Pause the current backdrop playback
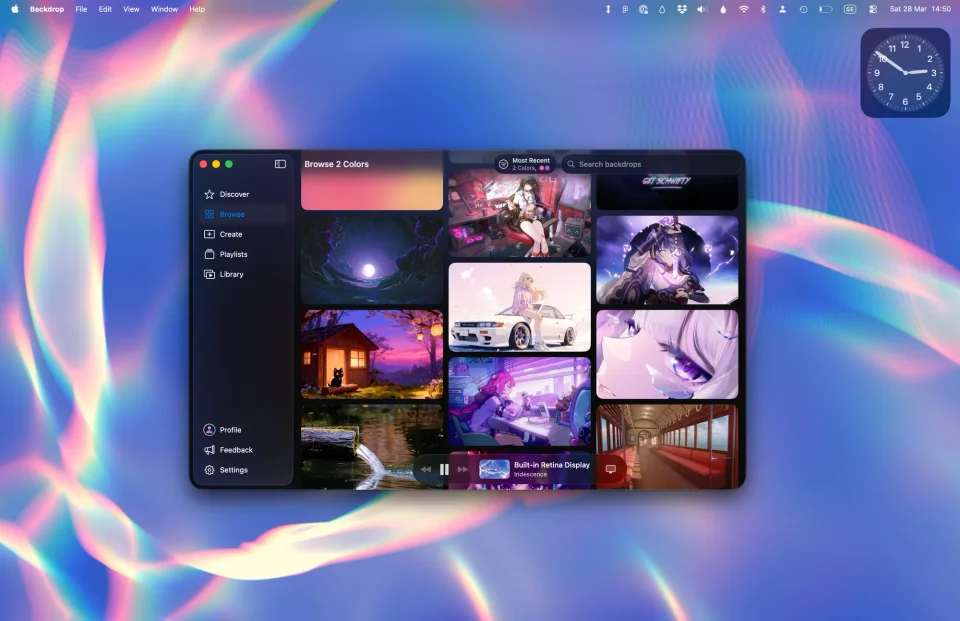 click(x=444, y=470)
